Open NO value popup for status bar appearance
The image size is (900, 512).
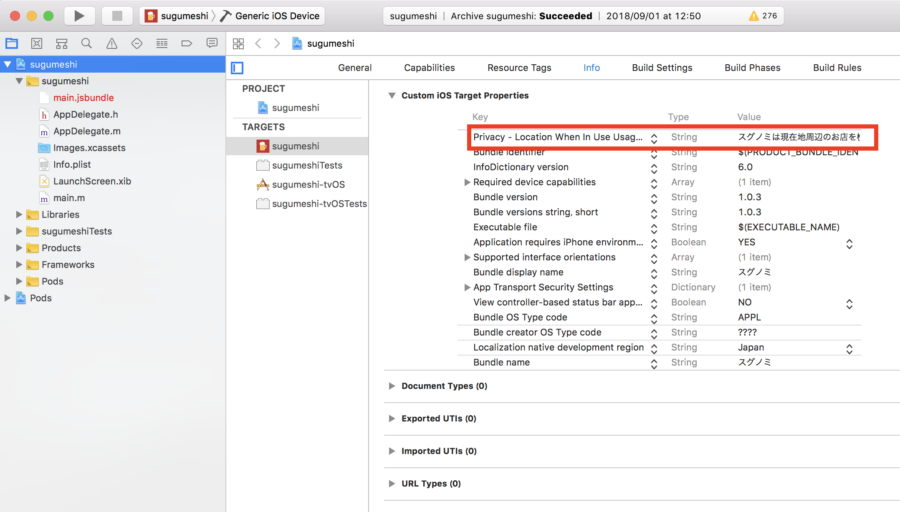[849, 304]
